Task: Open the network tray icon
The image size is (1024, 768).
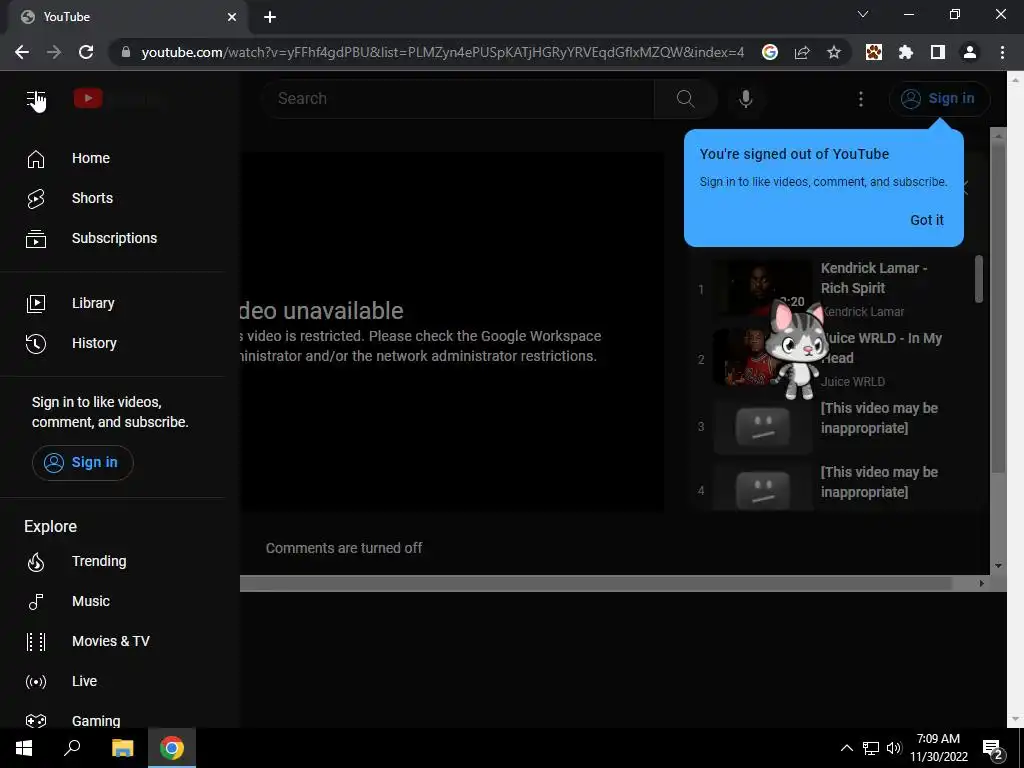Action: [871, 748]
